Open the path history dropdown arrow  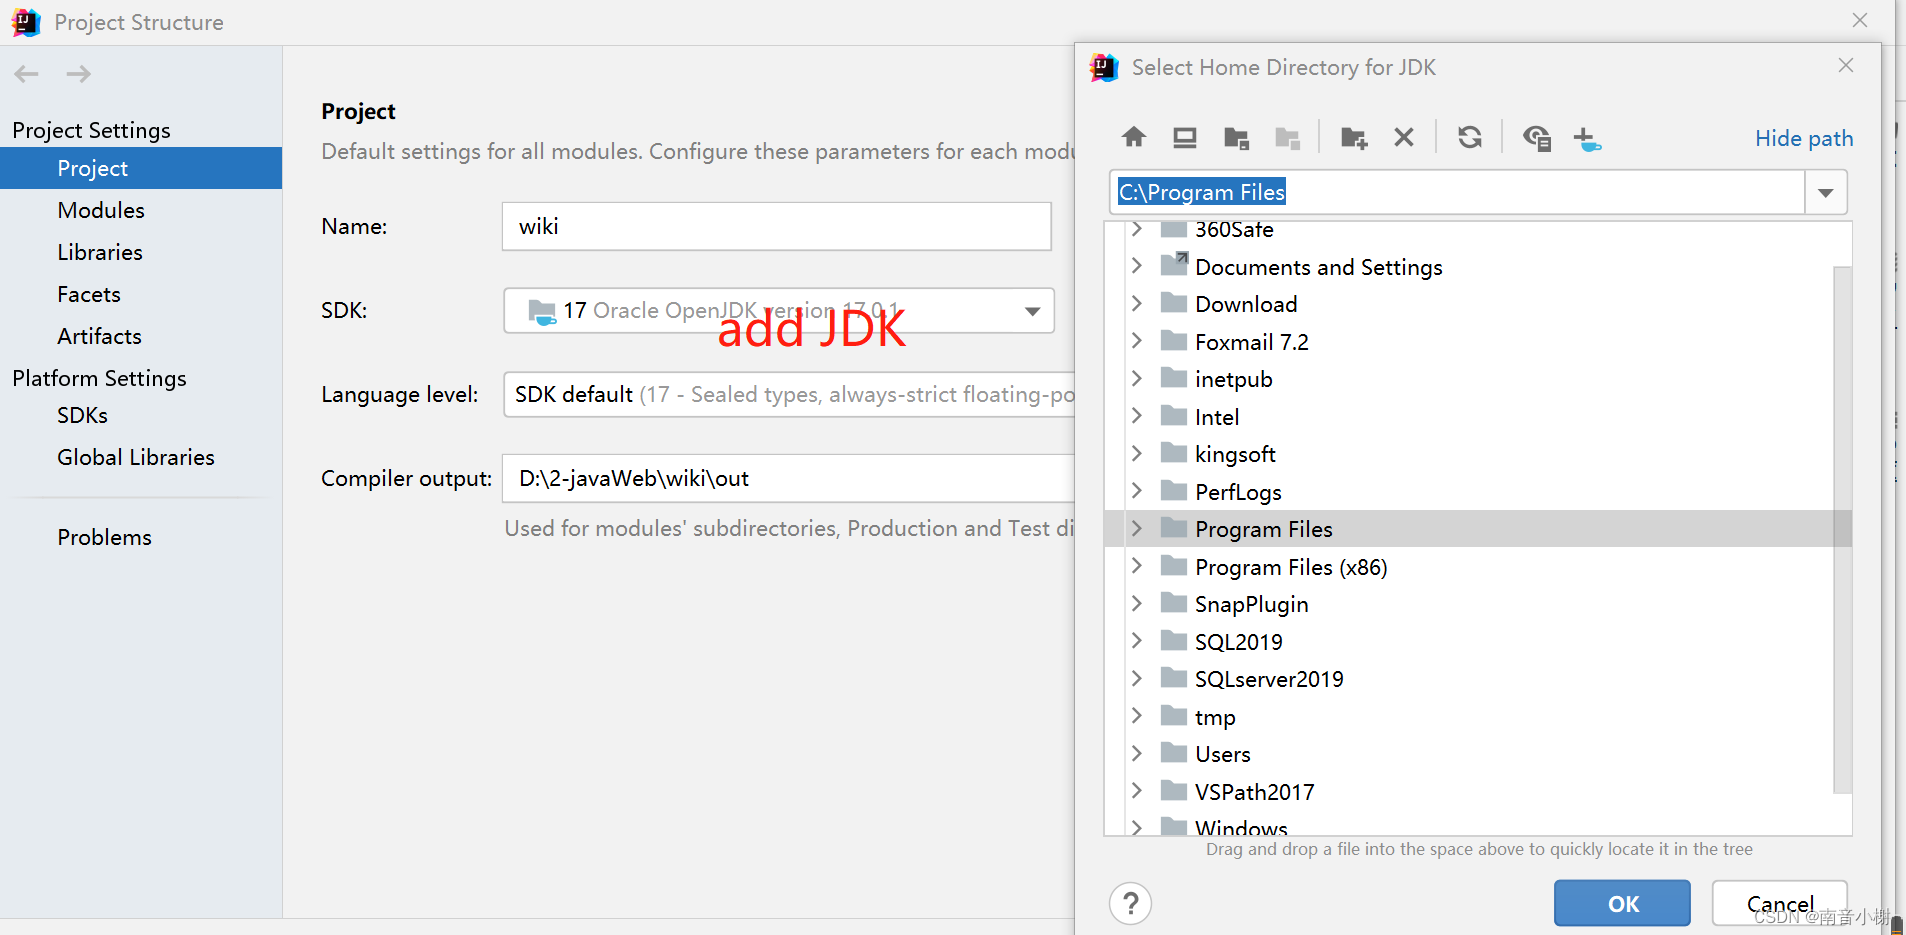[x=1826, y=192]
